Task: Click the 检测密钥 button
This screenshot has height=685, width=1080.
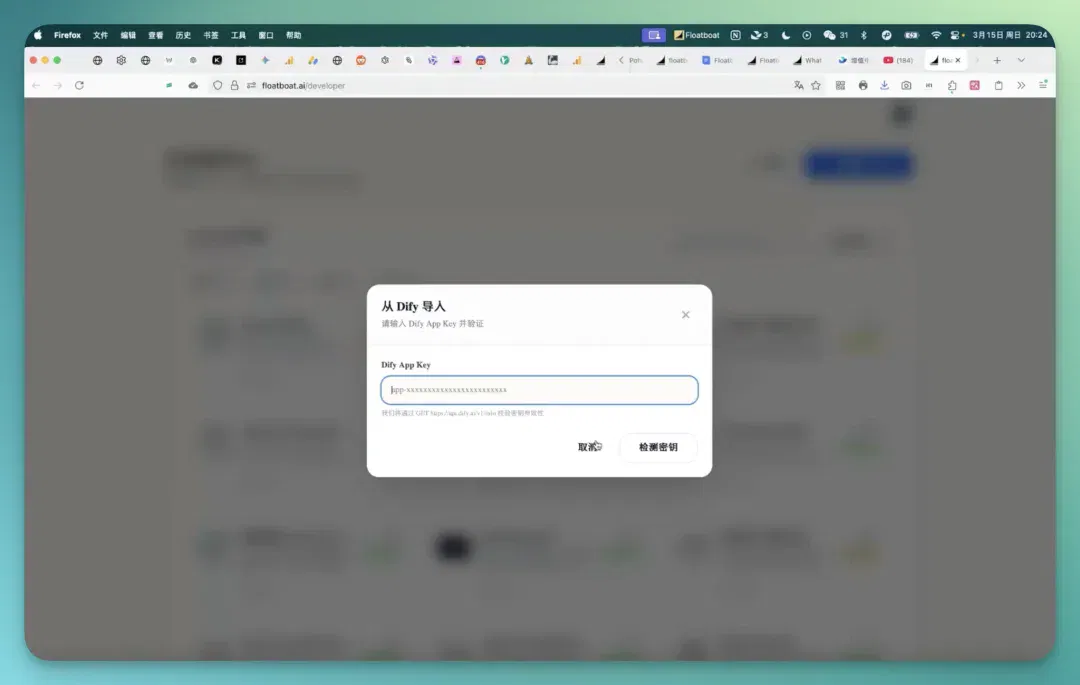Action: (x=658, y=447)
